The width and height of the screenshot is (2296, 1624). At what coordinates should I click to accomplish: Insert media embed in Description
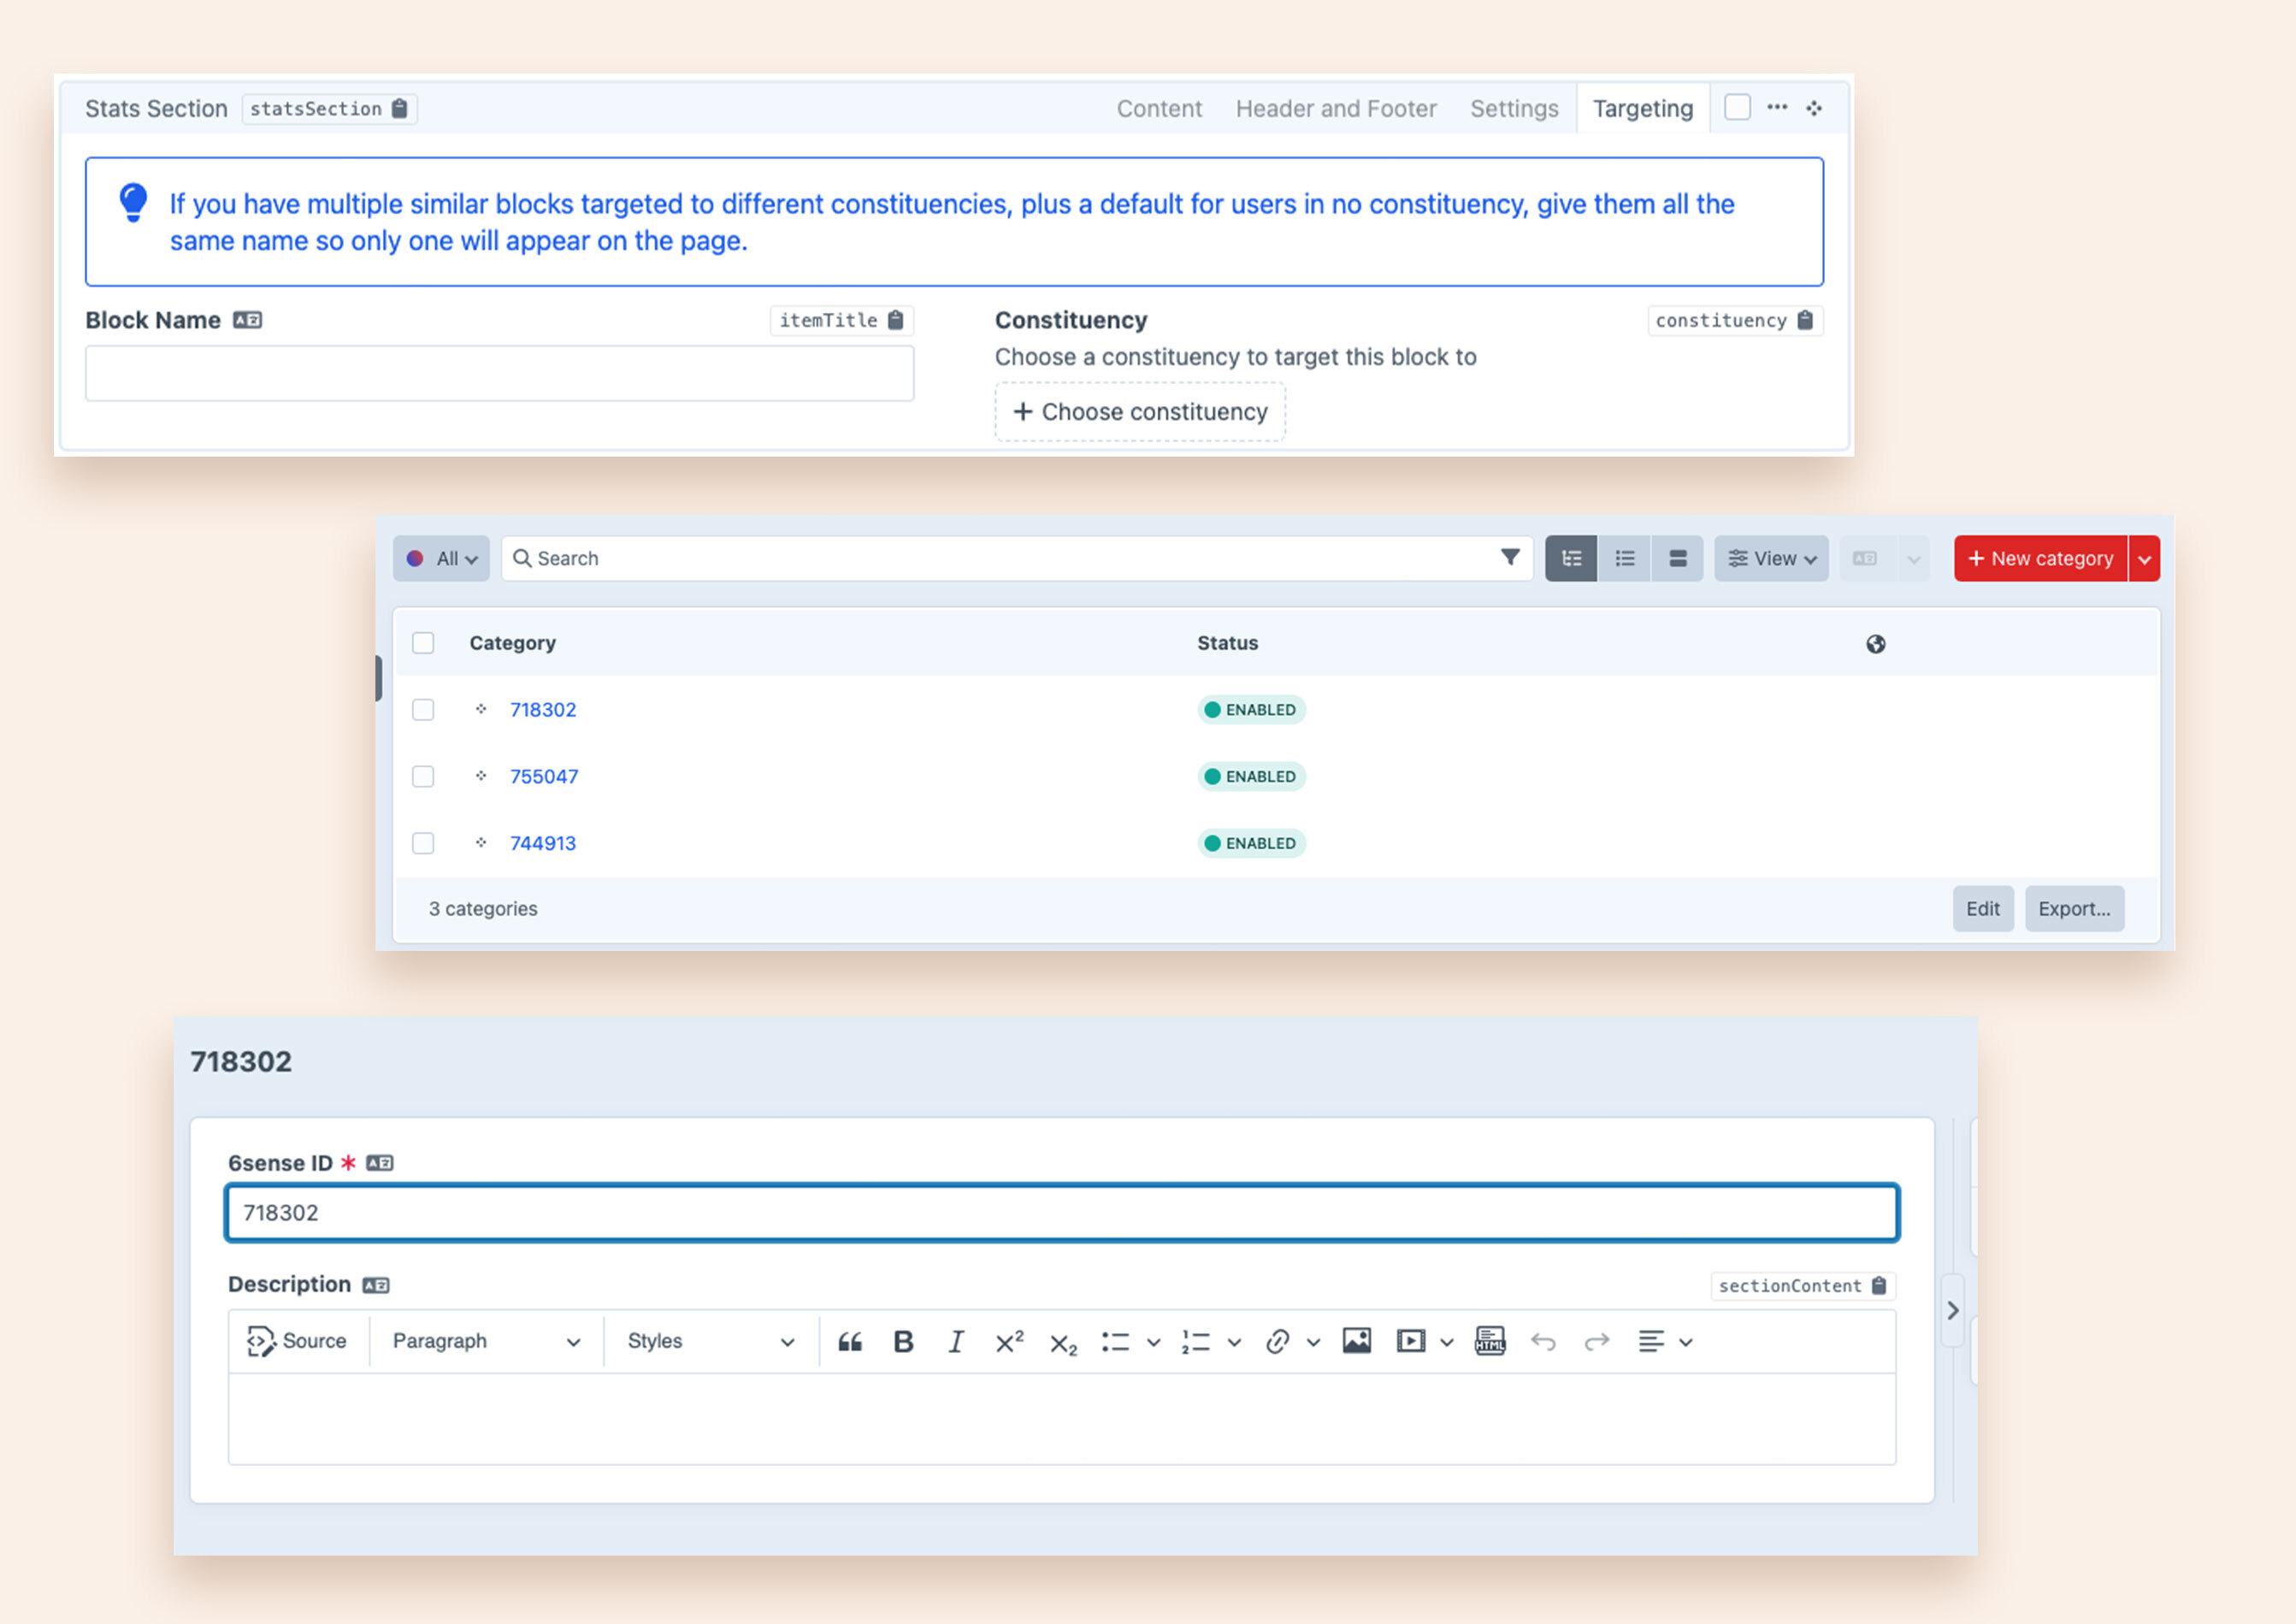click(x=1410, y=1341)
